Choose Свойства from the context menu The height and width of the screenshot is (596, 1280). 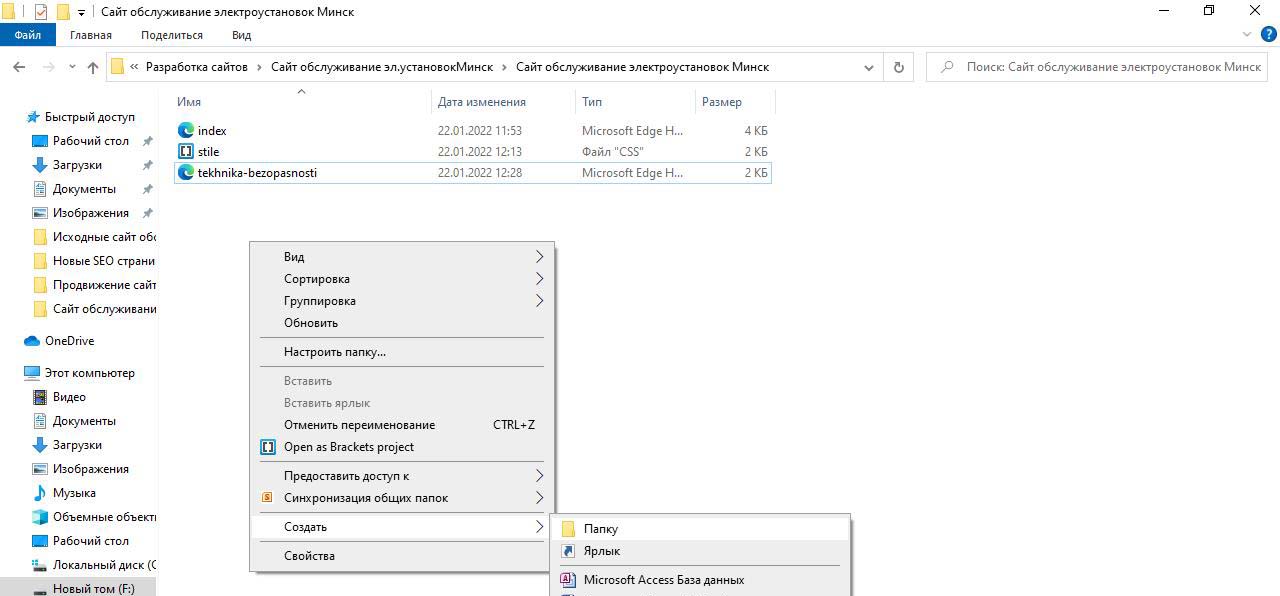pos(309,556)
